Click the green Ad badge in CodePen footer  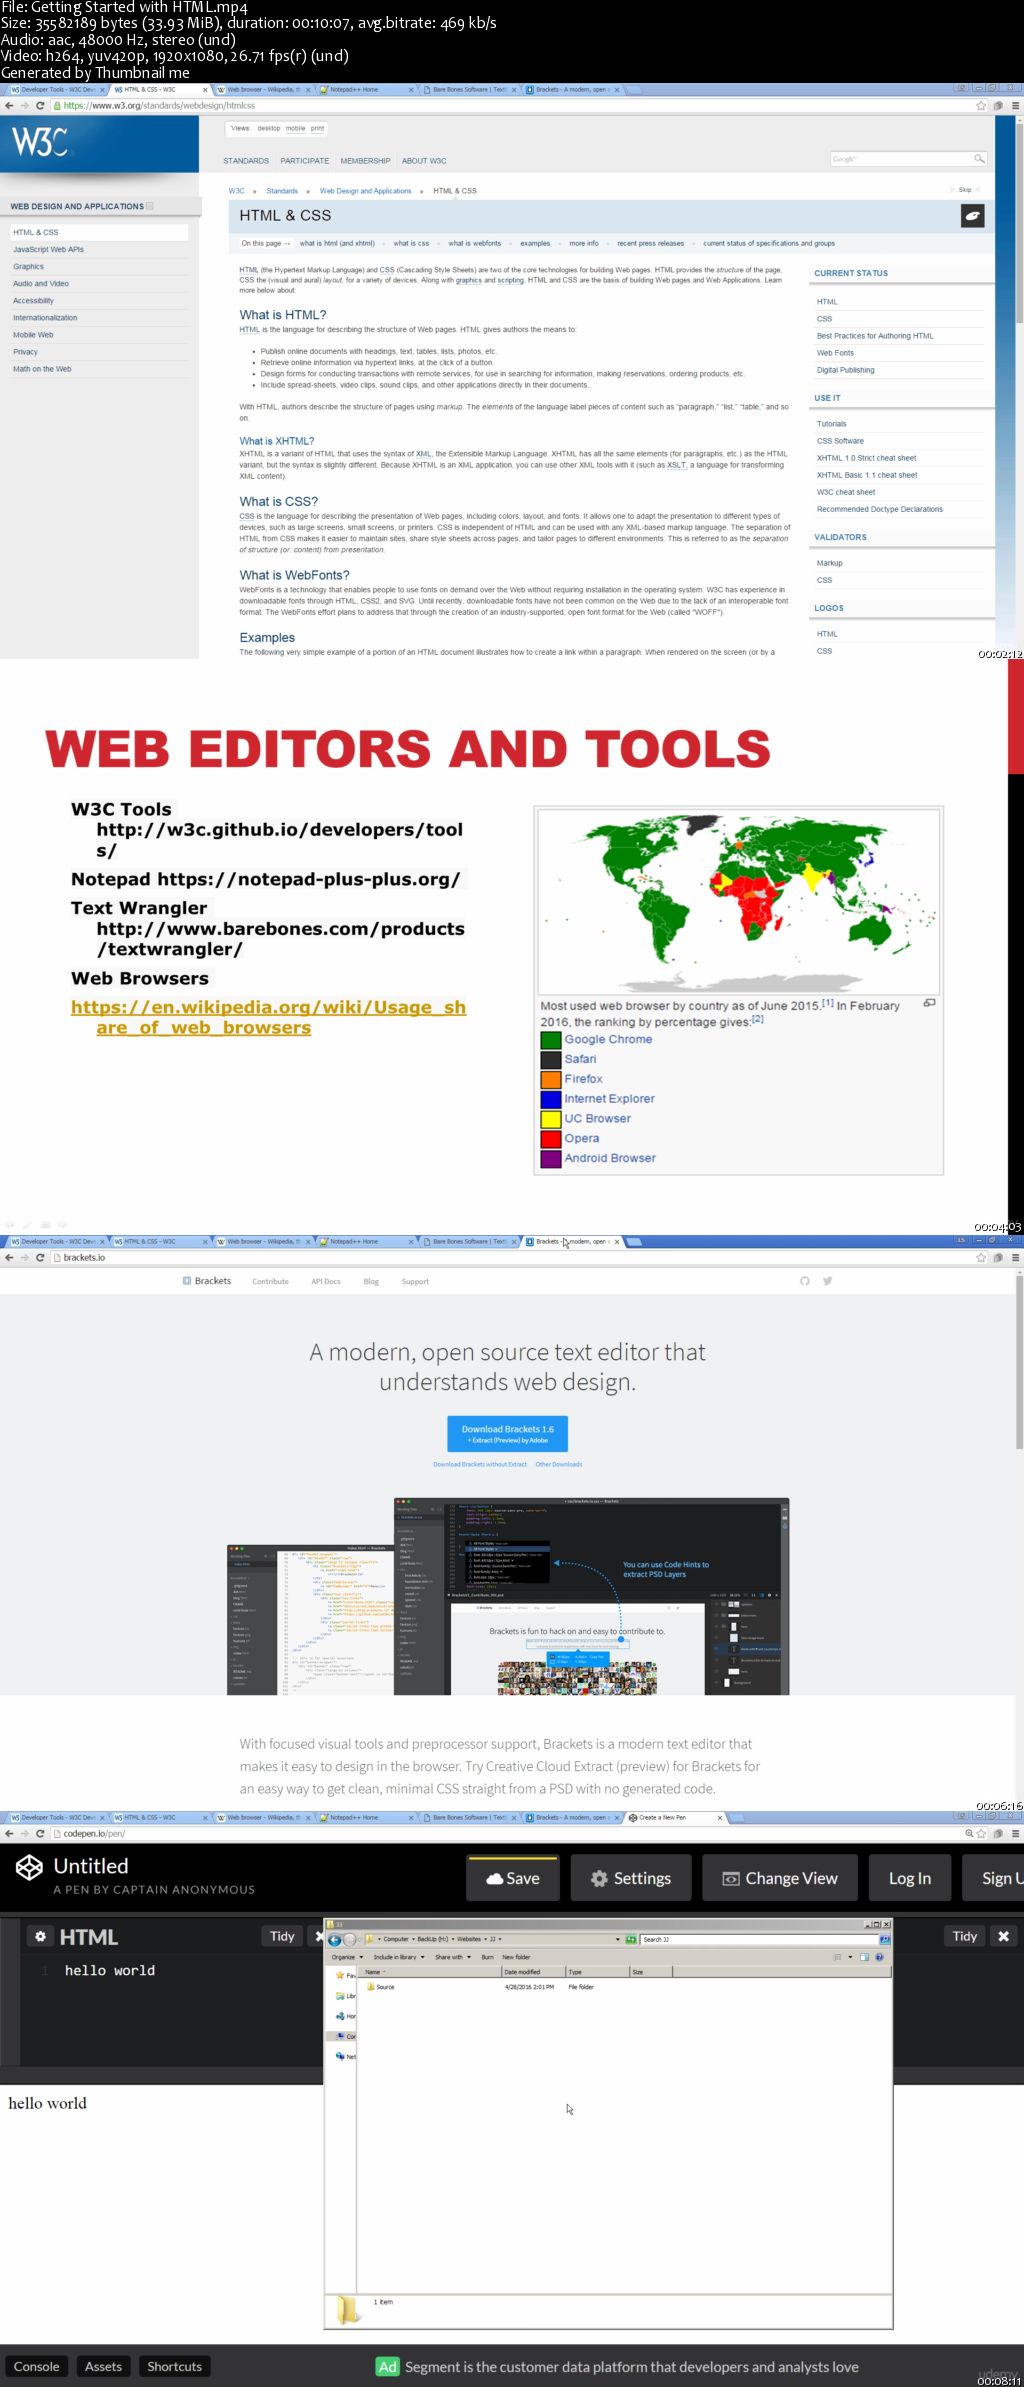click(x=387, y=2366)
